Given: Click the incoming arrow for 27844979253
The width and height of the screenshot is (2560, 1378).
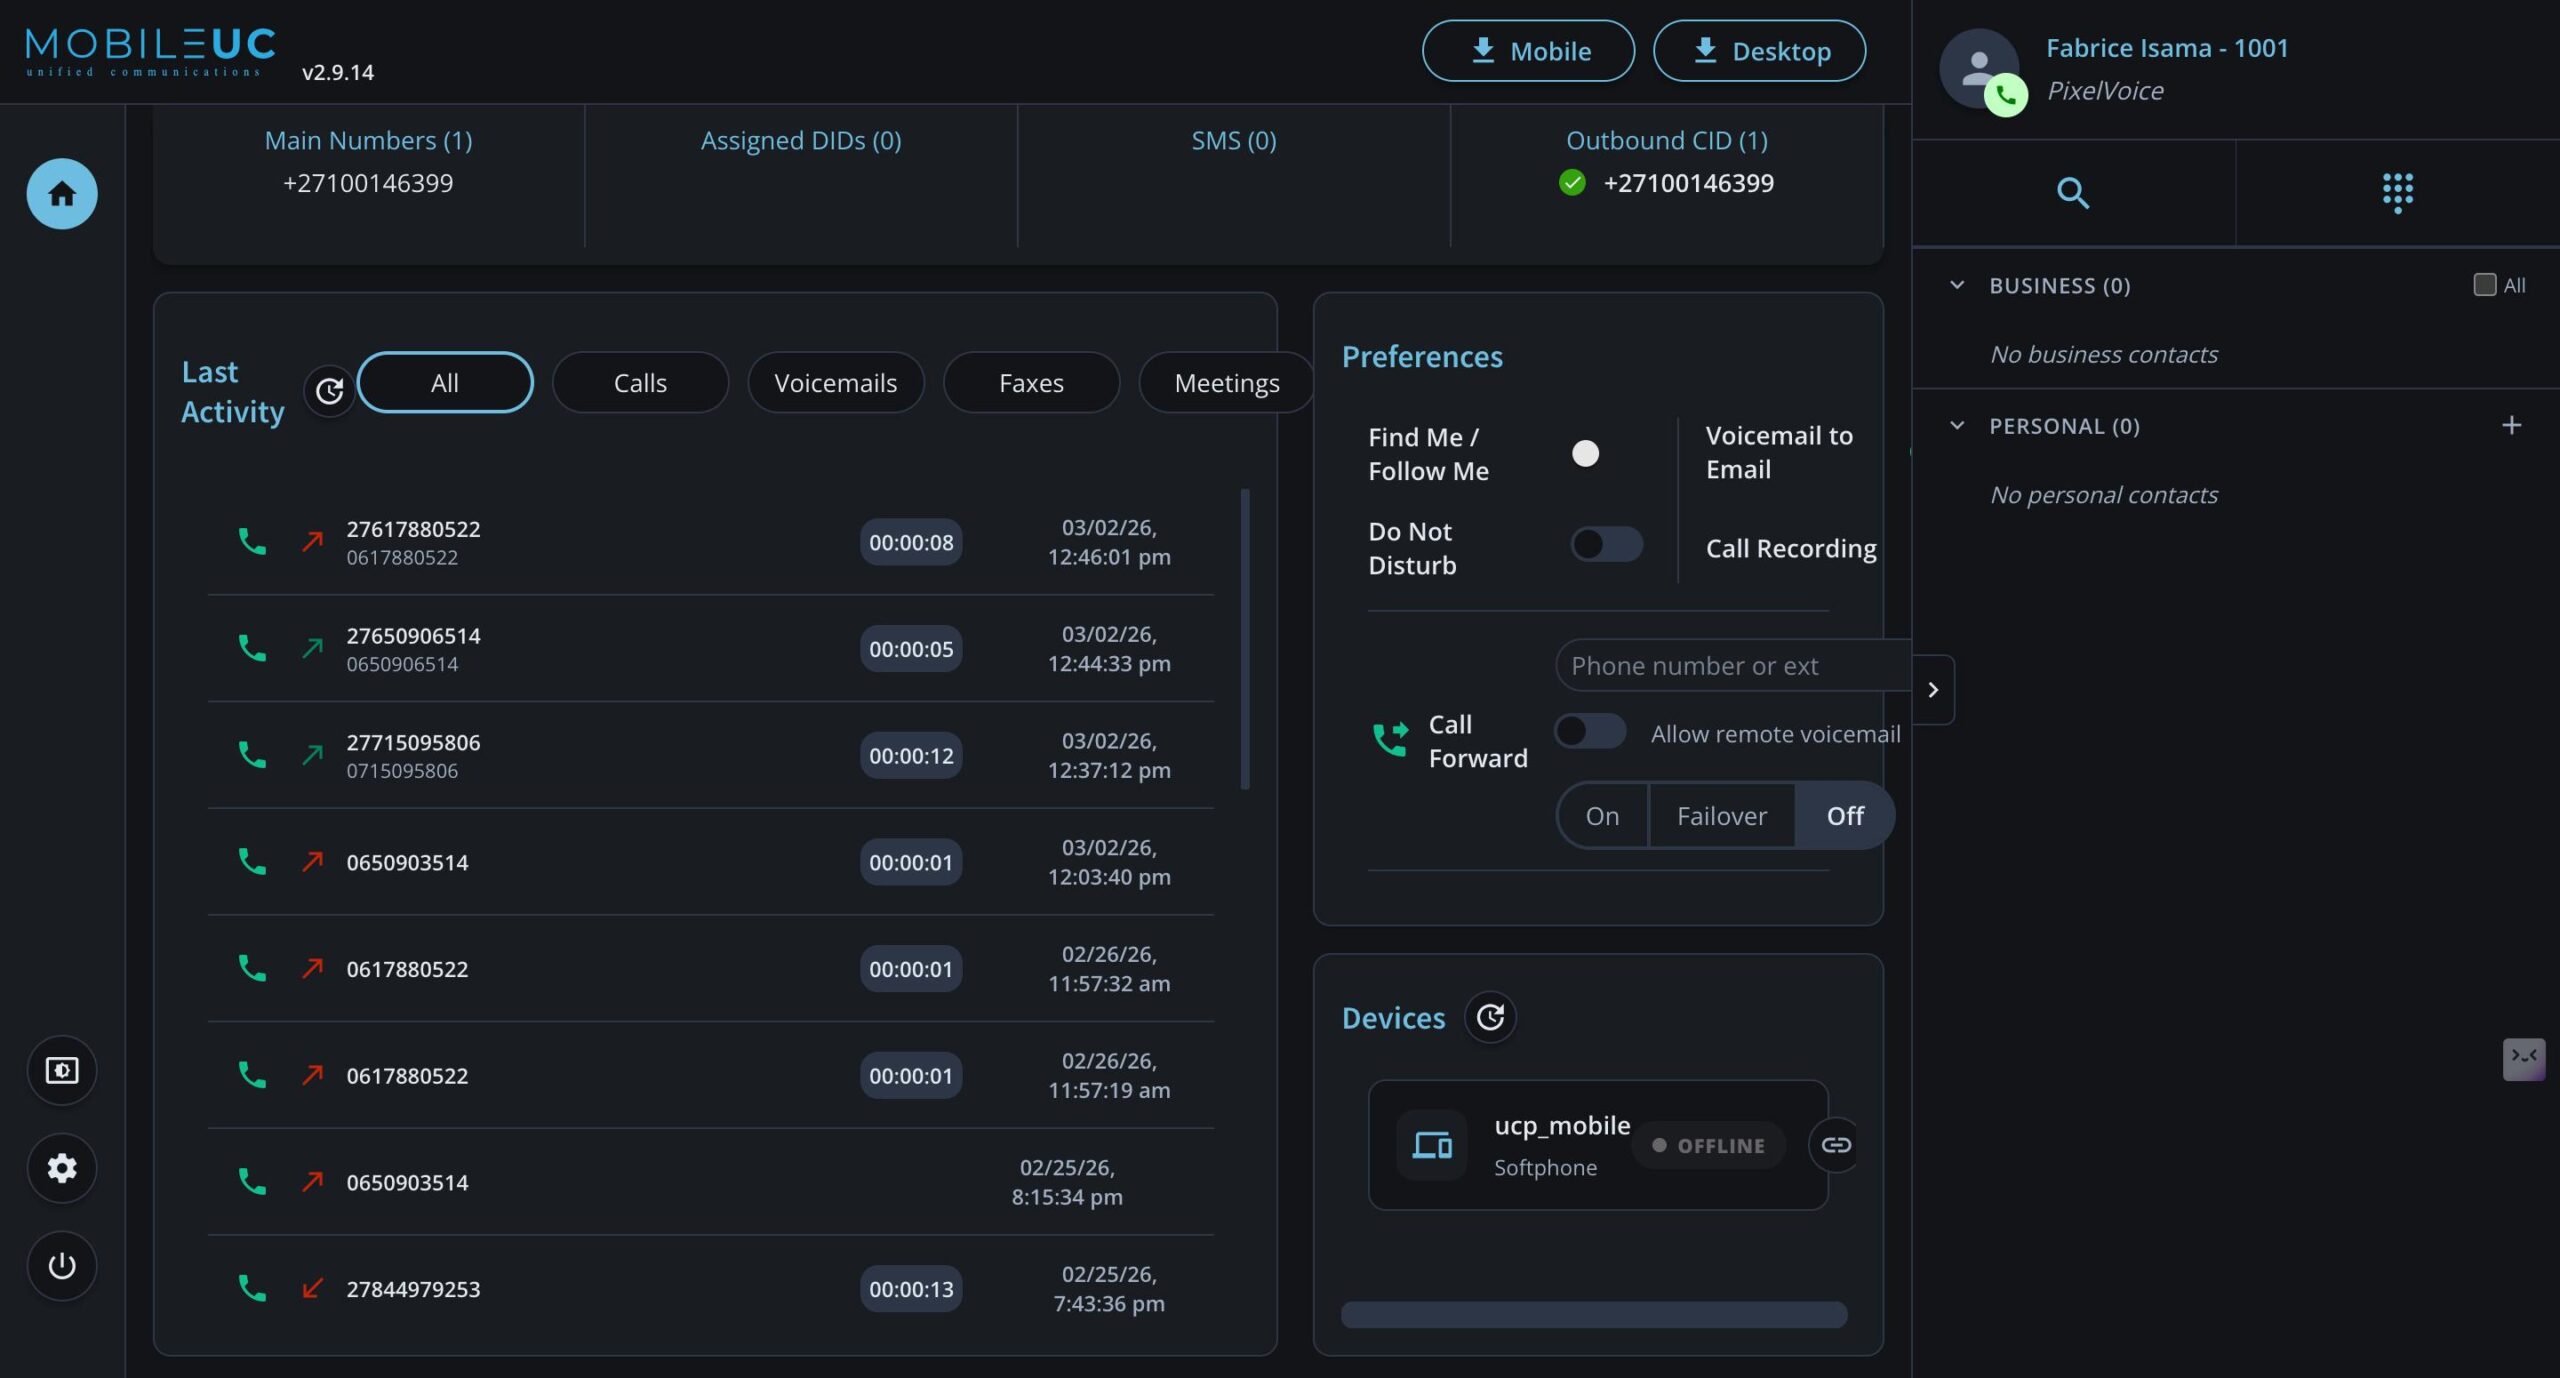Looking at the screenshot, I should 312,1288.
